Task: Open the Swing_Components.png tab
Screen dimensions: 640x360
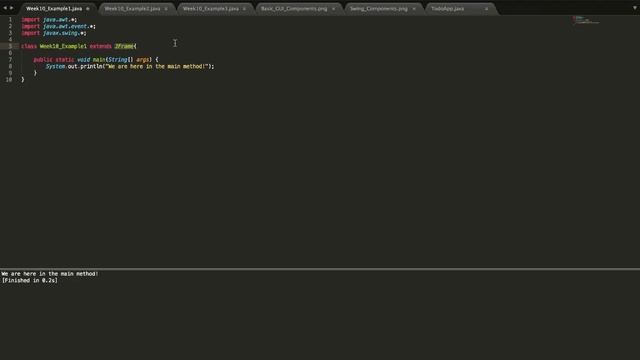Action: (379, 9)
